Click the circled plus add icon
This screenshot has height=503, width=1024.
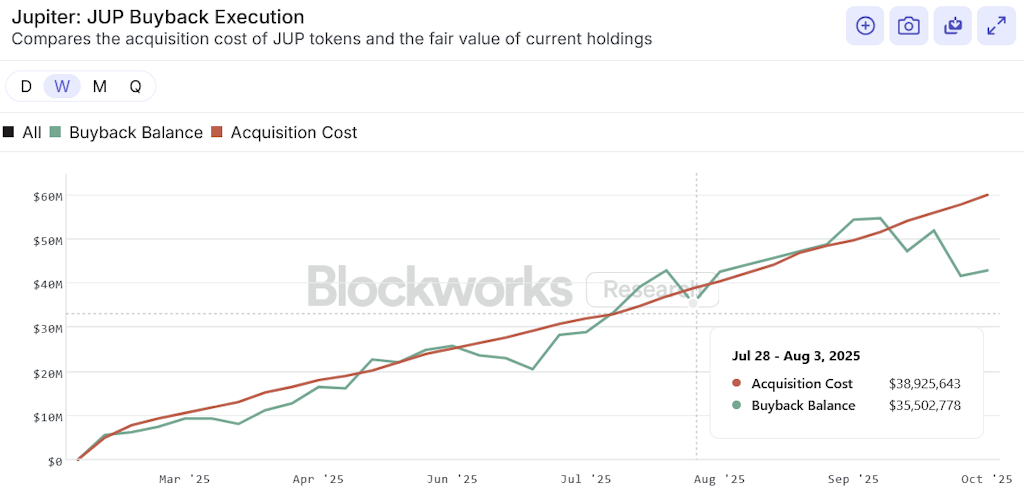click(x=865, y=26)
